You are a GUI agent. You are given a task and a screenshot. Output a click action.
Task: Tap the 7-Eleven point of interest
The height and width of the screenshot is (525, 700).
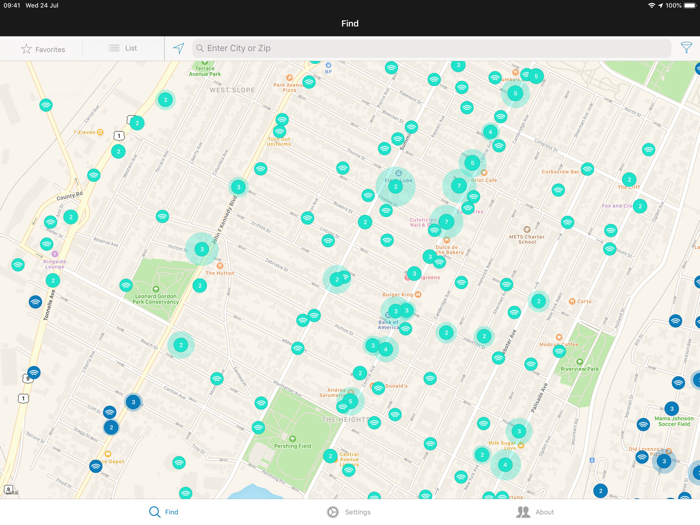(88, 132)
